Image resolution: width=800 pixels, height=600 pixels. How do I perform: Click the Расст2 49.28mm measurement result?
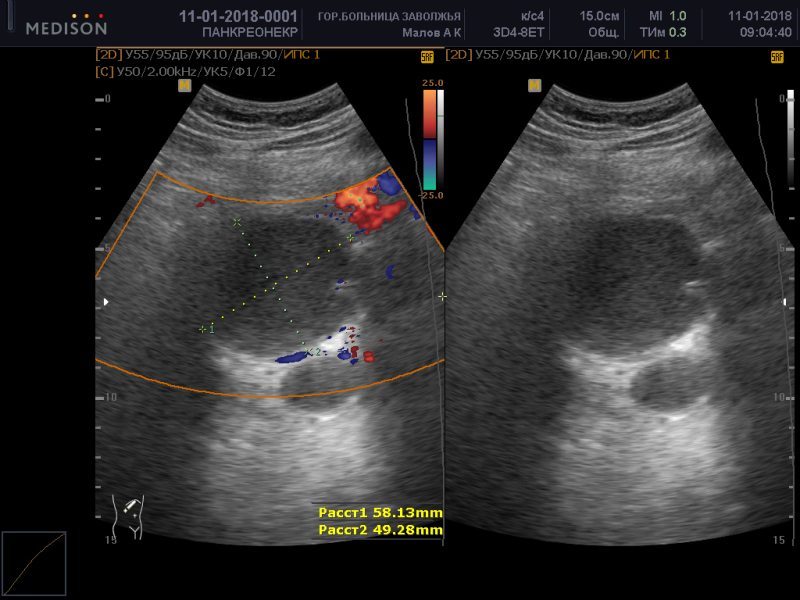pos(380,529)
